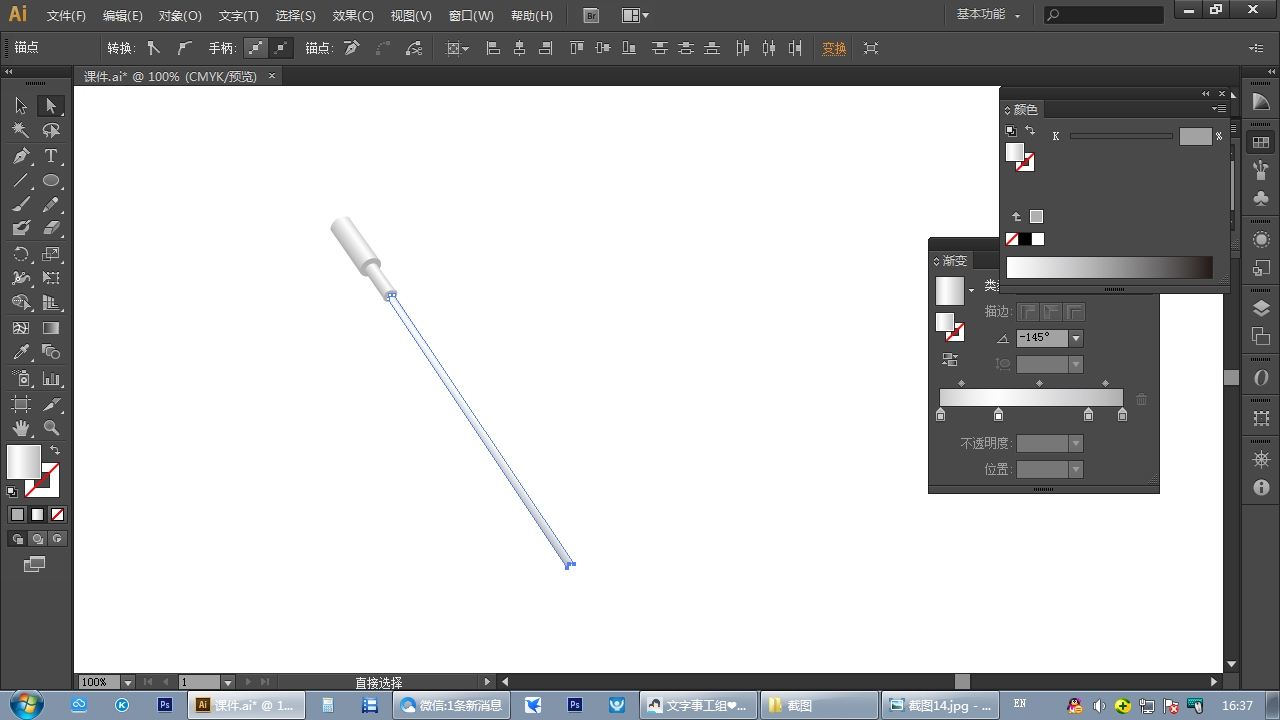Select the Eyedropper tool
The width and height of the screenshot is (1280, 720).
[x=21, y=352]
